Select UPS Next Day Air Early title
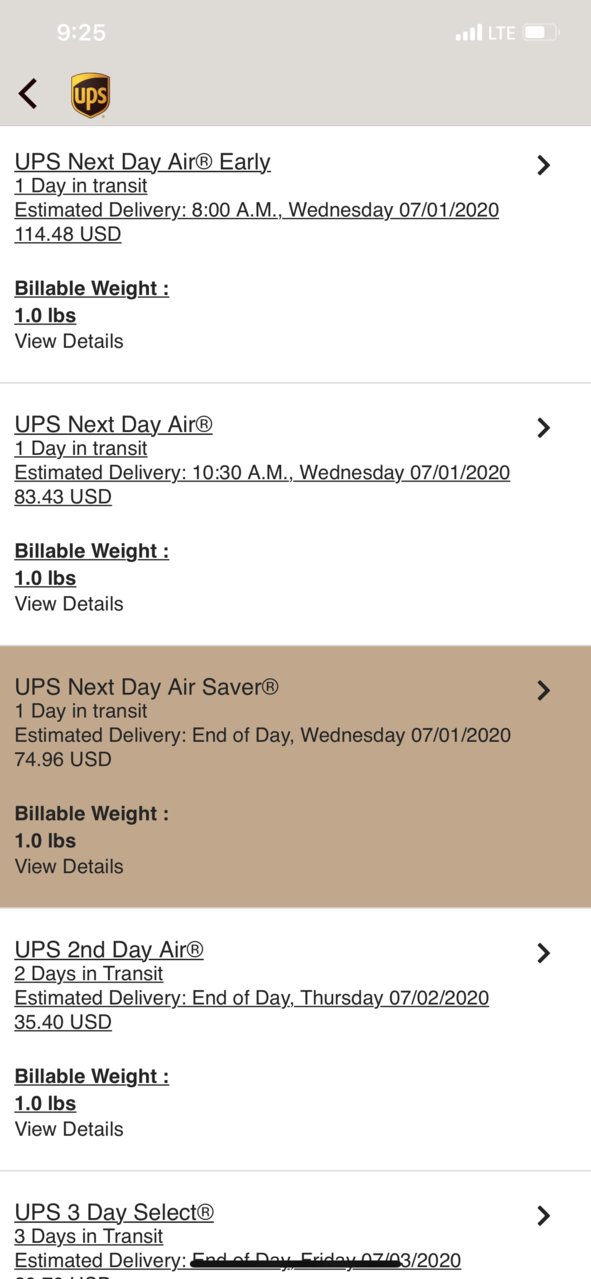The height and width of the screenshot is (1279, 591). (142, 162)
